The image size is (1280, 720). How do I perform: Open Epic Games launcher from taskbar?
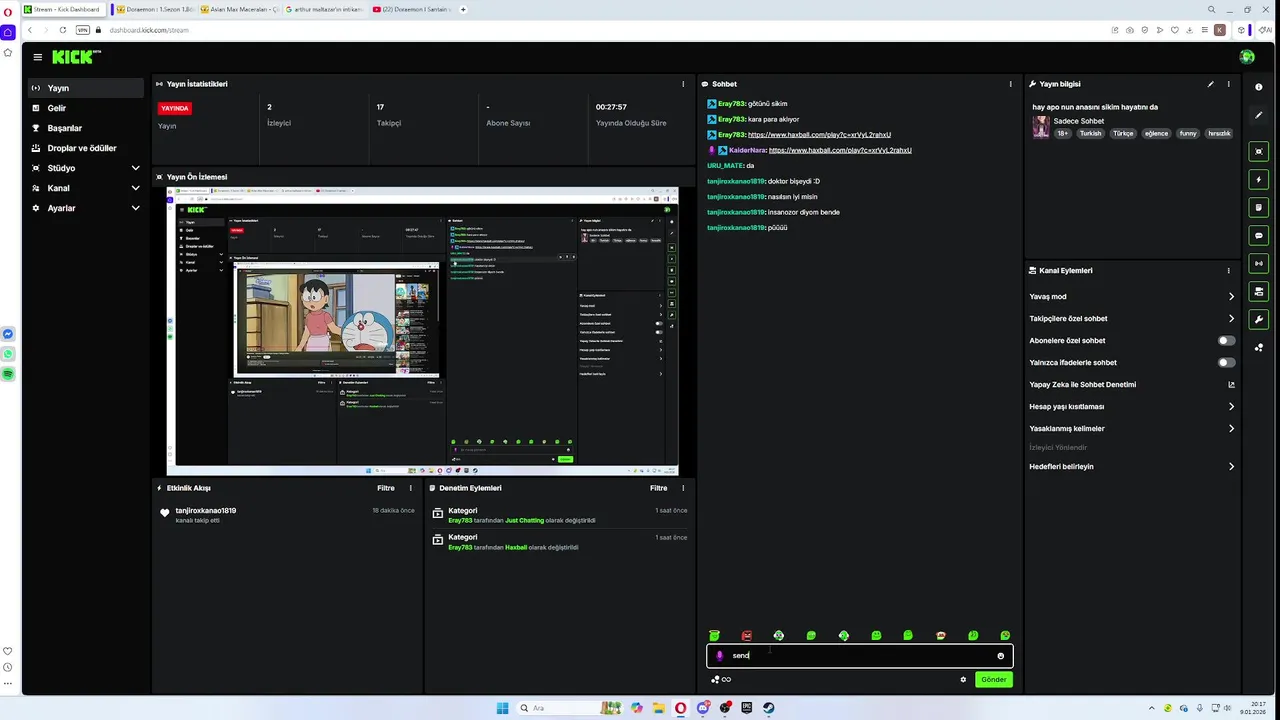746,708
